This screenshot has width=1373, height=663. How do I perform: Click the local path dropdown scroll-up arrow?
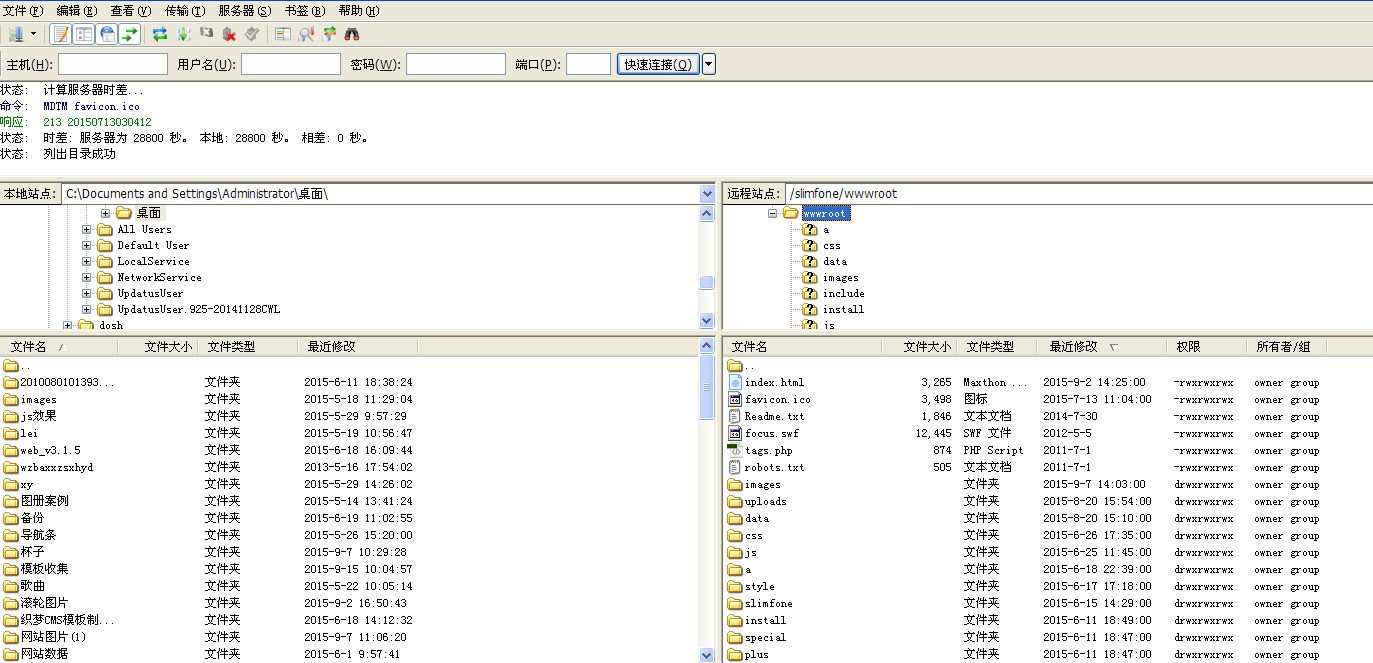pyautogui.click(x=707, y=213)
